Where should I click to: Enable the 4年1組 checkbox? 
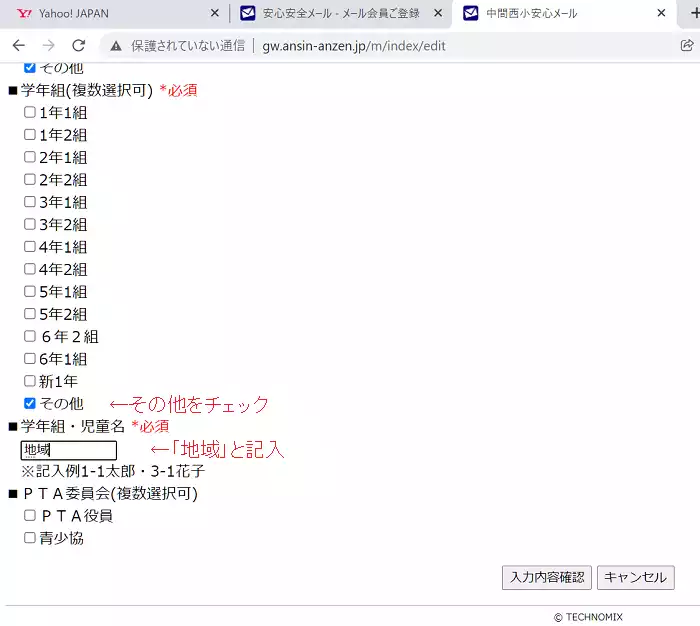(x=30, y=246)
